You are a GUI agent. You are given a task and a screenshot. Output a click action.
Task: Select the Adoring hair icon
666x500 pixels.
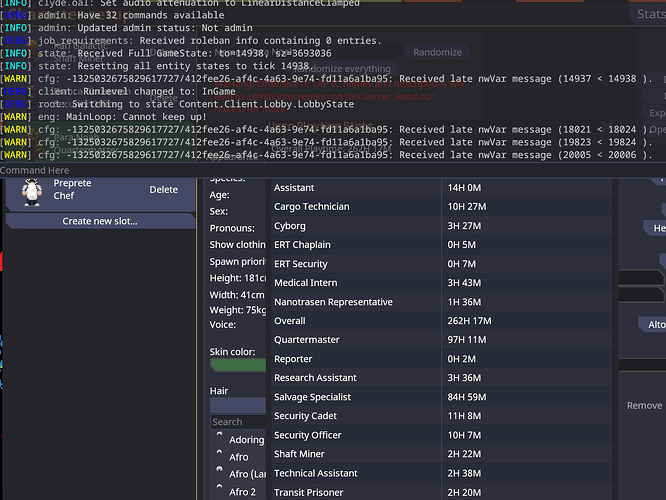[219, 435]
